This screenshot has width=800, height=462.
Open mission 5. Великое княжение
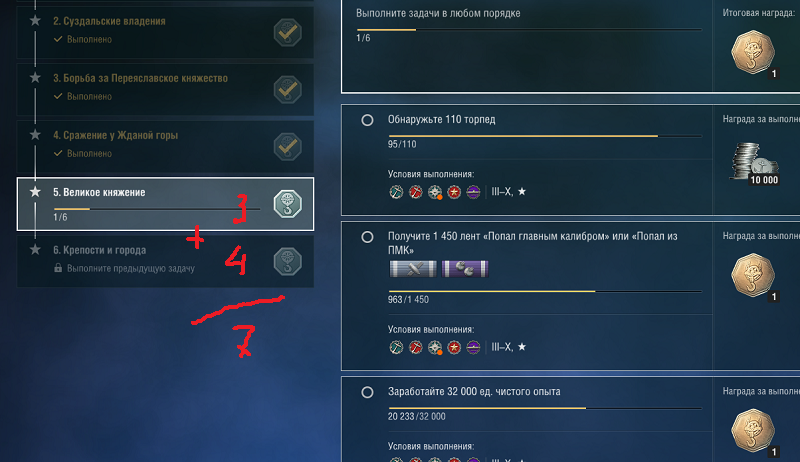[165, 204]
